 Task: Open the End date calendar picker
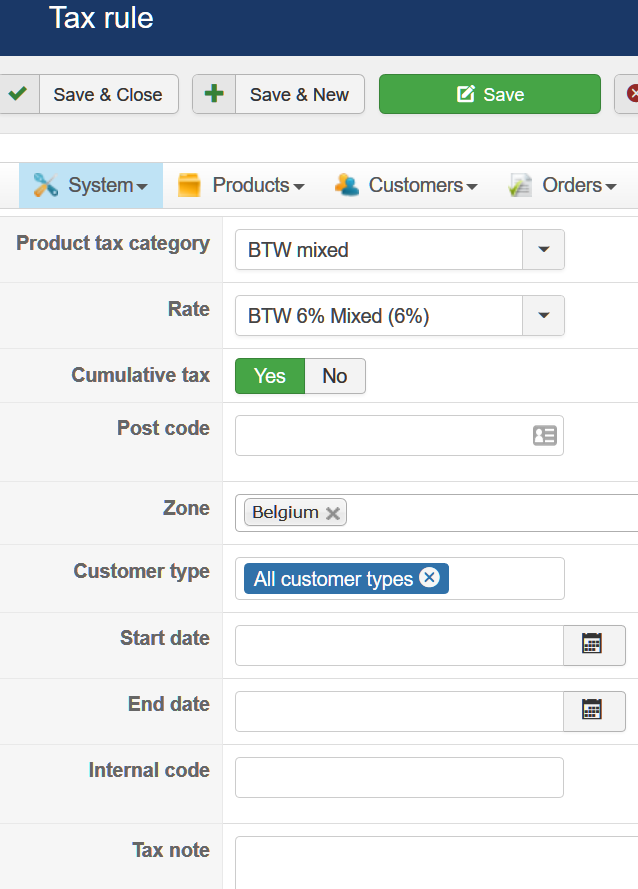pos(593,710)
